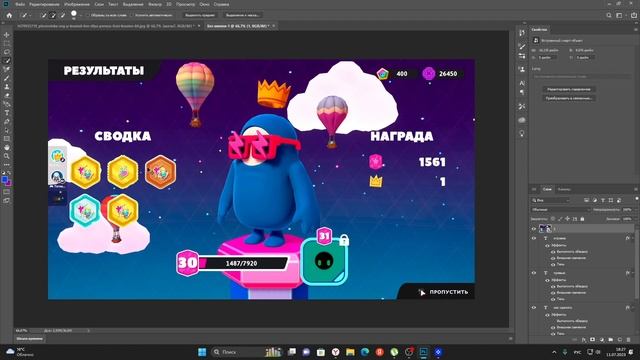This screenshot has width=640, height=360.
Task: Switch to 'Каналы' tab
Action: 564,189
